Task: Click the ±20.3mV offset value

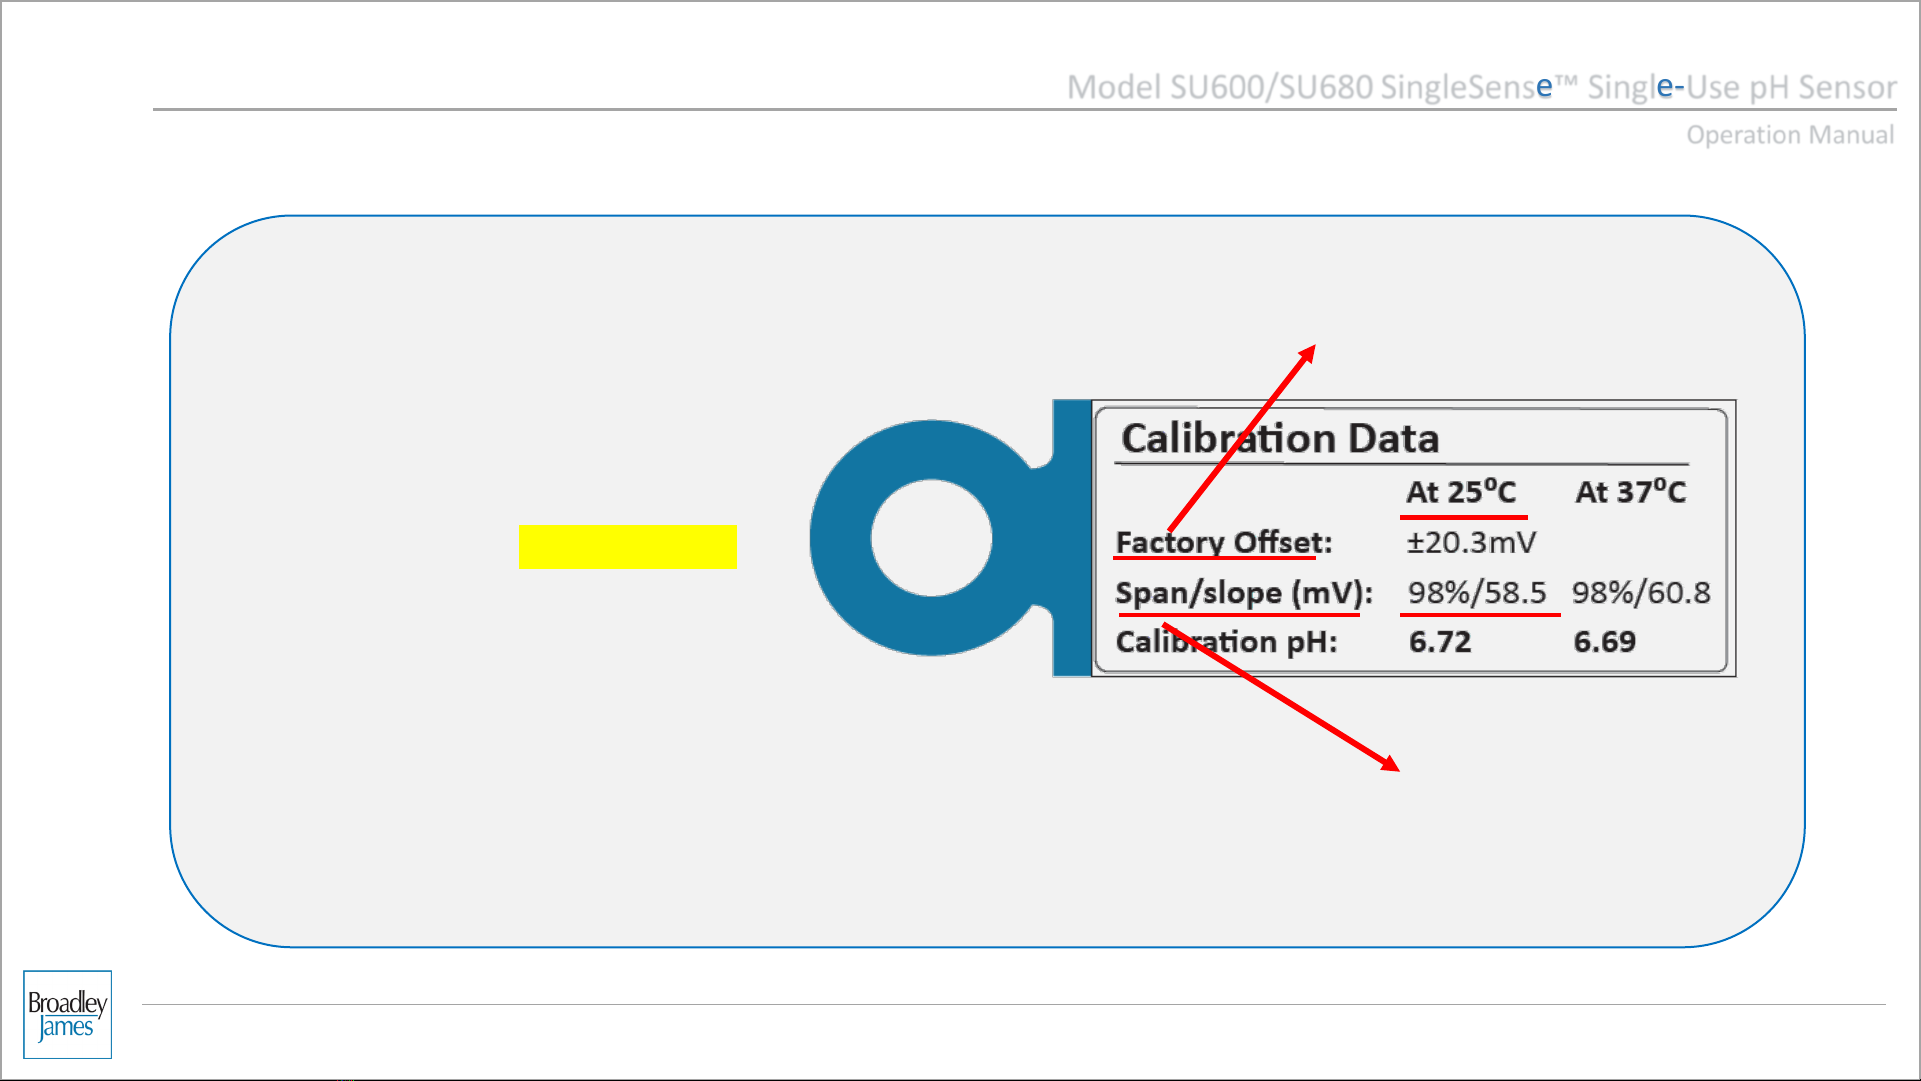Action: [1470, 542]
